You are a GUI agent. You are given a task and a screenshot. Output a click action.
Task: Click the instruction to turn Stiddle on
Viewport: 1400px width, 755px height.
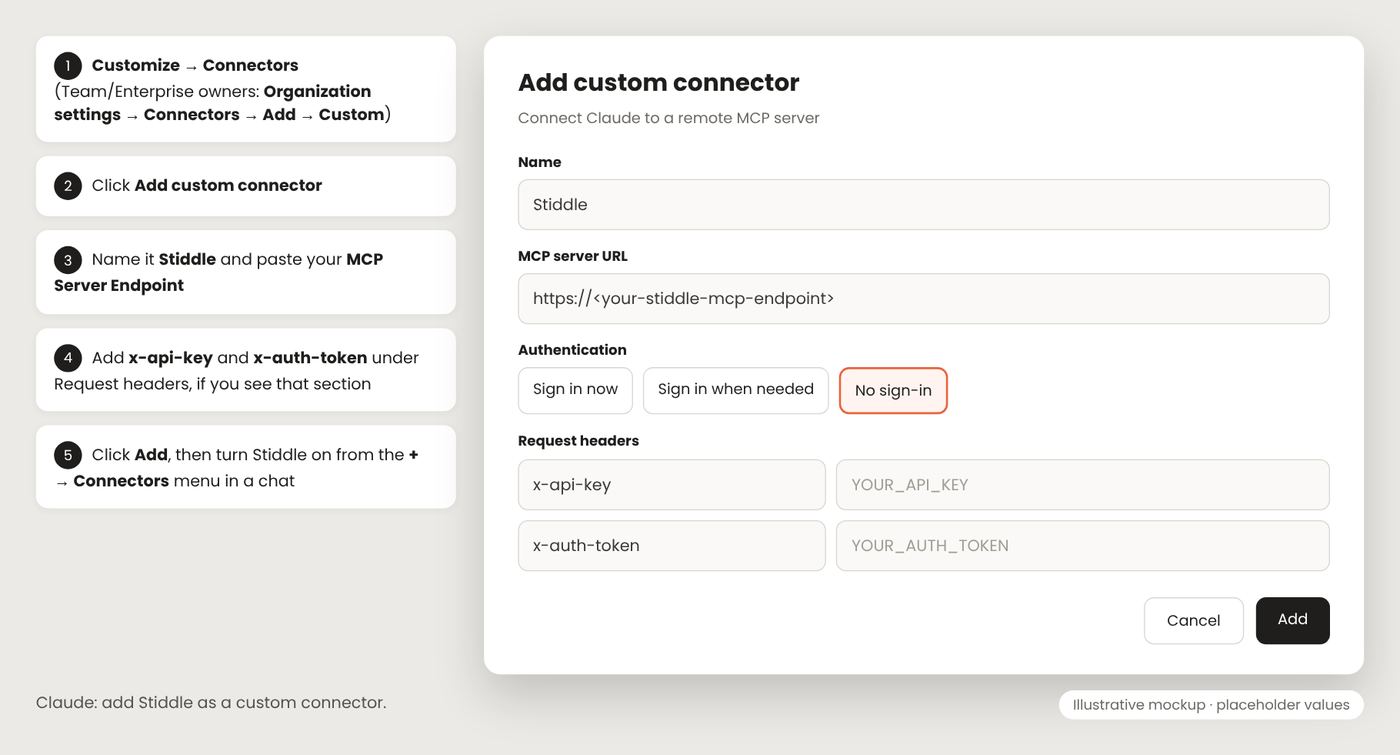tap(237, 468)
